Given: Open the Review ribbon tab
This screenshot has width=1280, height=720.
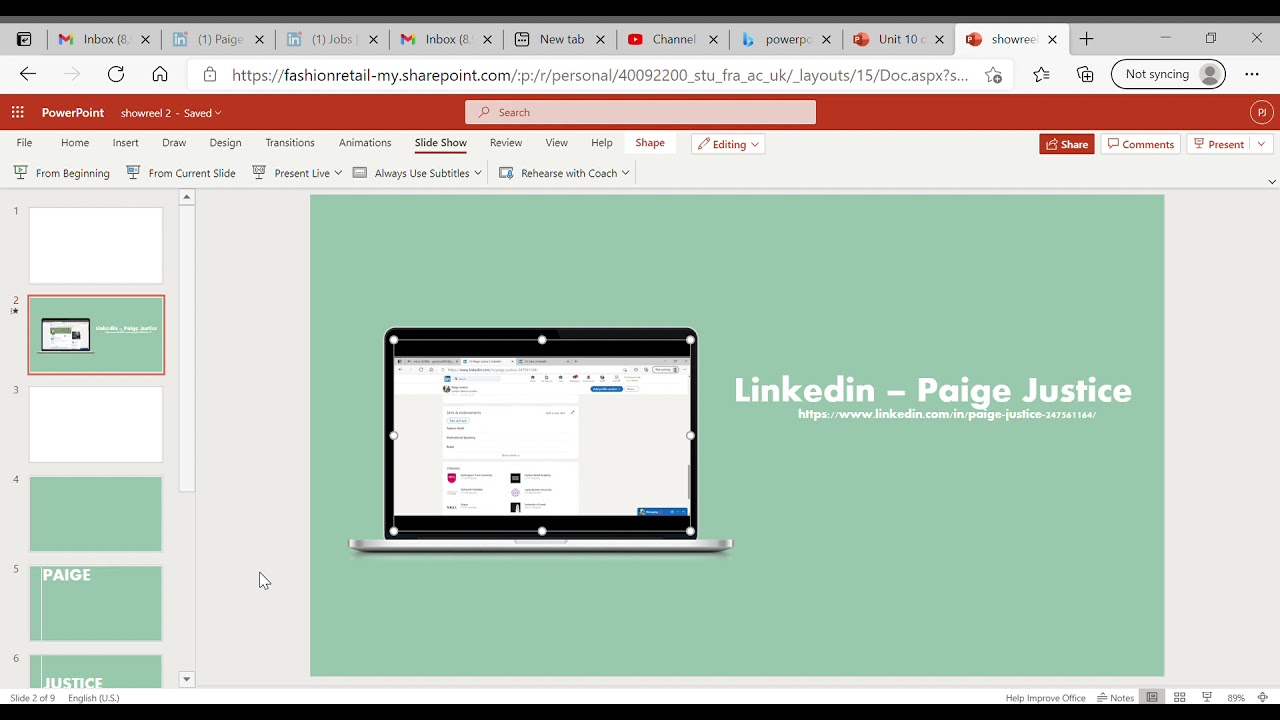Looking at the screenshot, I should click(506, 143).
